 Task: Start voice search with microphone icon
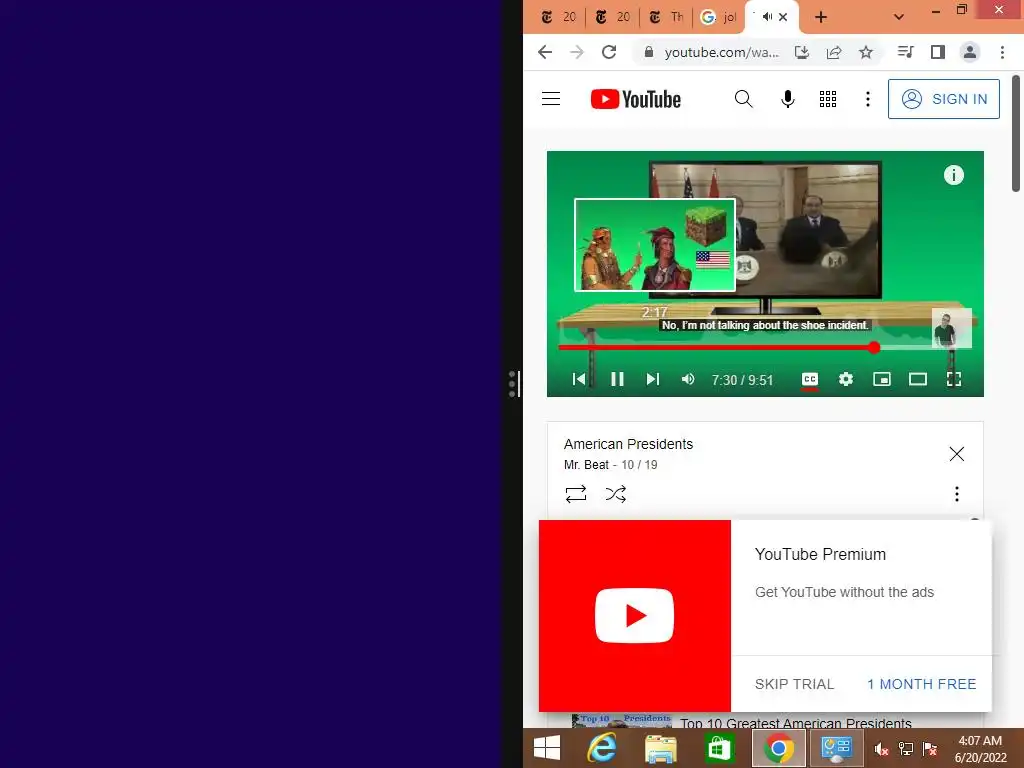click(x=788, y=99)
